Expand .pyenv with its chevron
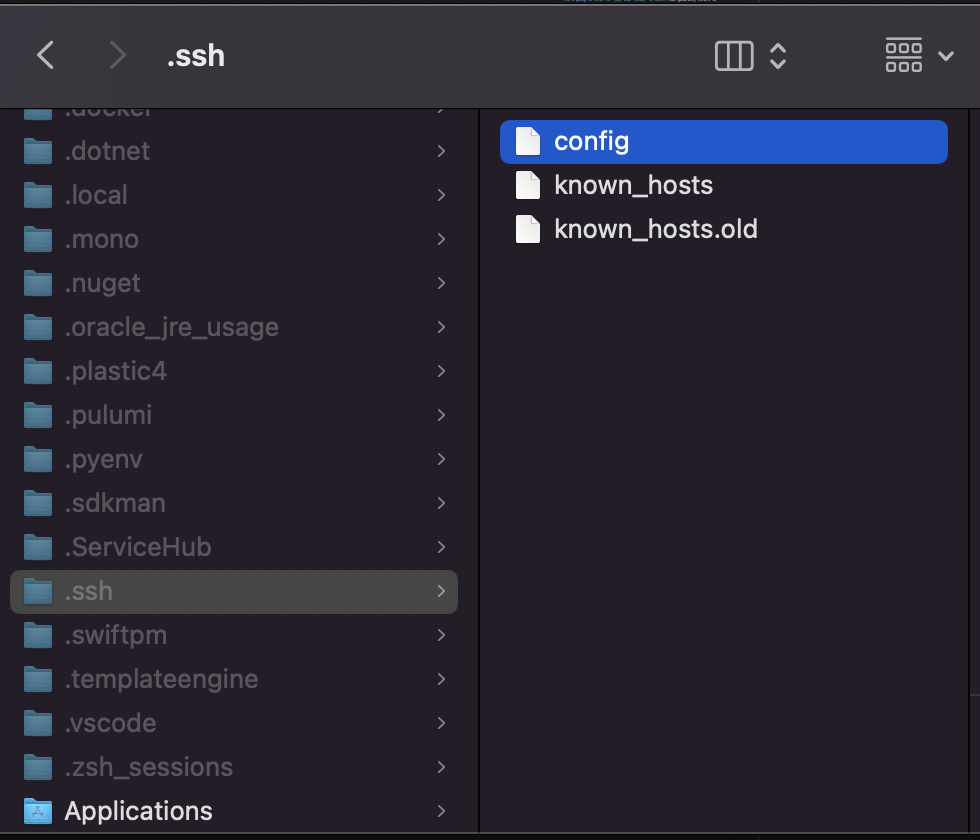The image size is (980, 840). click(x=441, y=459)
